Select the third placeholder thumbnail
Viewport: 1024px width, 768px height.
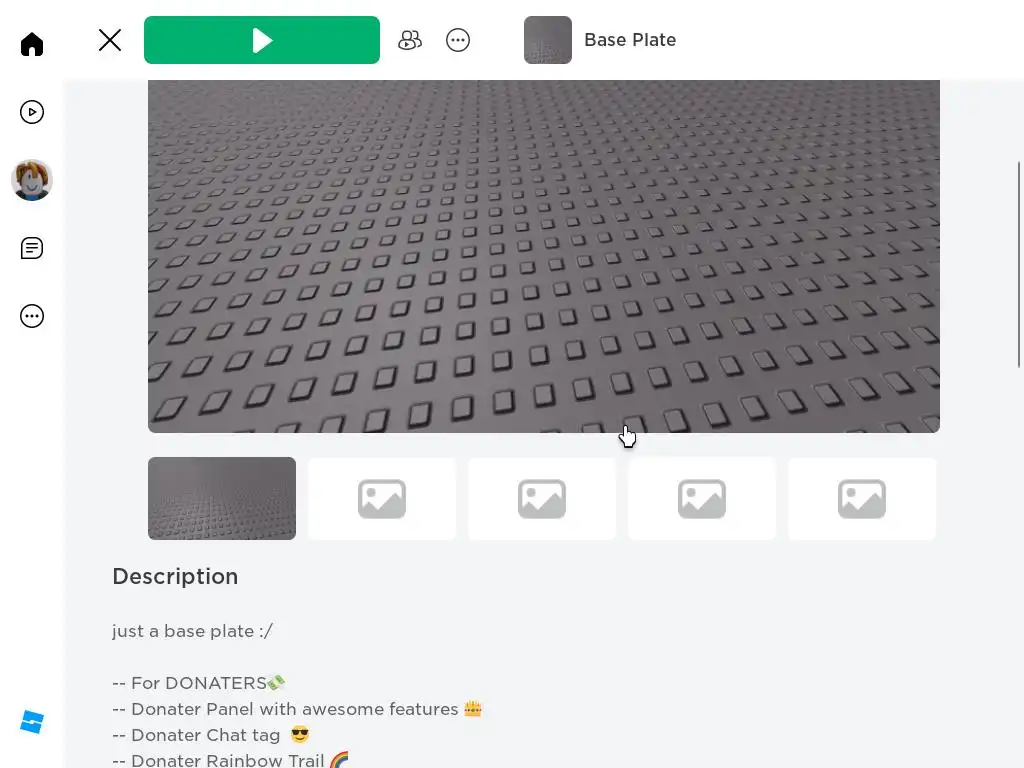pos(542,498)
